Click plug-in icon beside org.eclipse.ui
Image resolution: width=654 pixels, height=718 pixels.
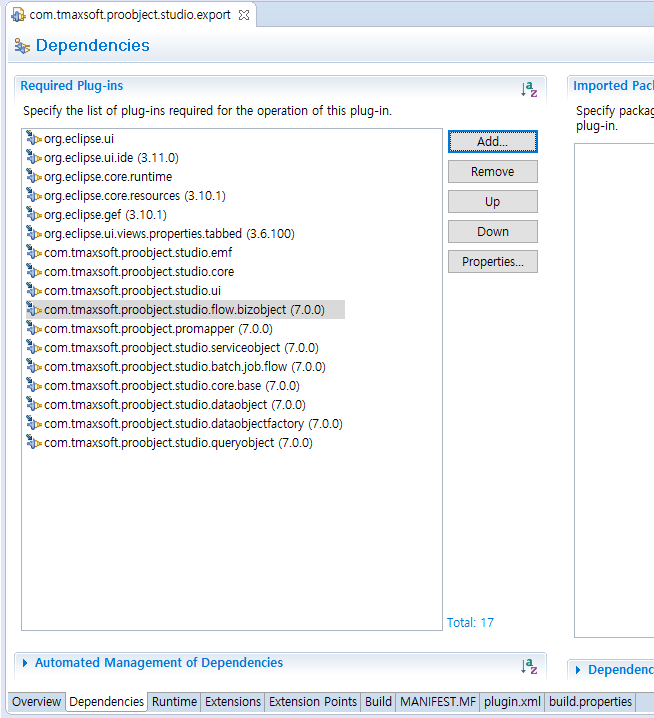[x=34, y=138]
